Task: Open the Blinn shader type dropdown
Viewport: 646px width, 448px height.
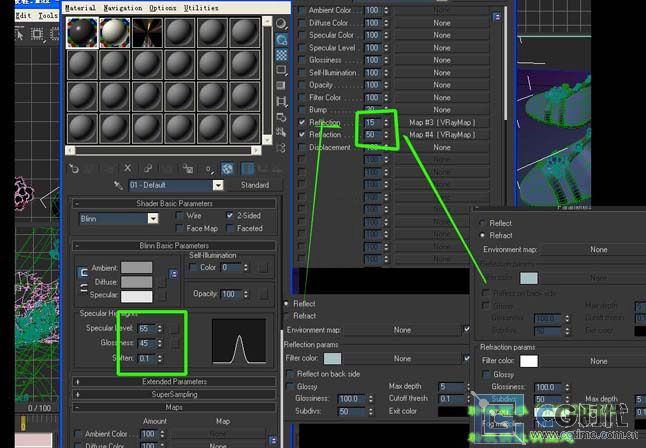Action: pyautogui.click(x=153, y=218)
